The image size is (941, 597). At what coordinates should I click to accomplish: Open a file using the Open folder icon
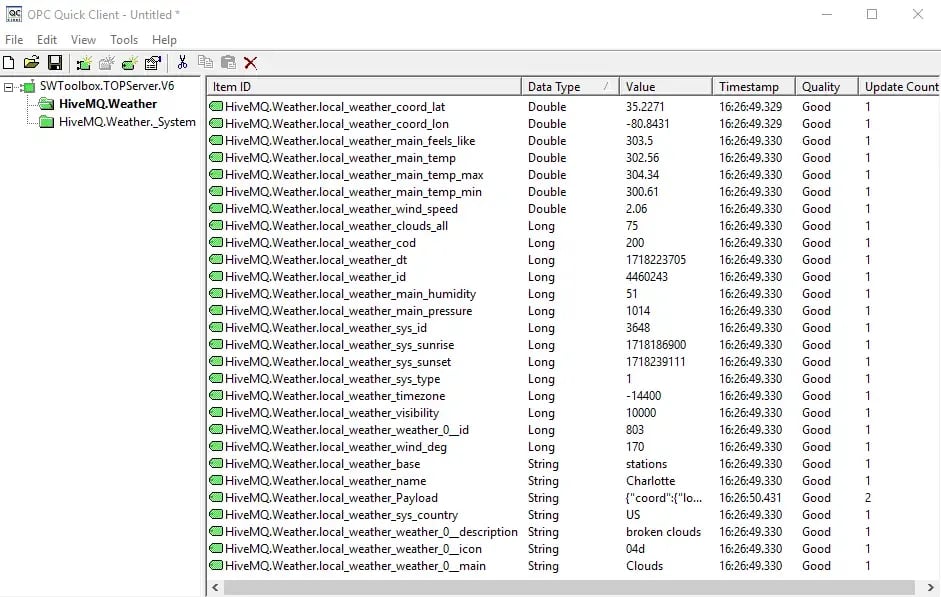coord(31,61)
